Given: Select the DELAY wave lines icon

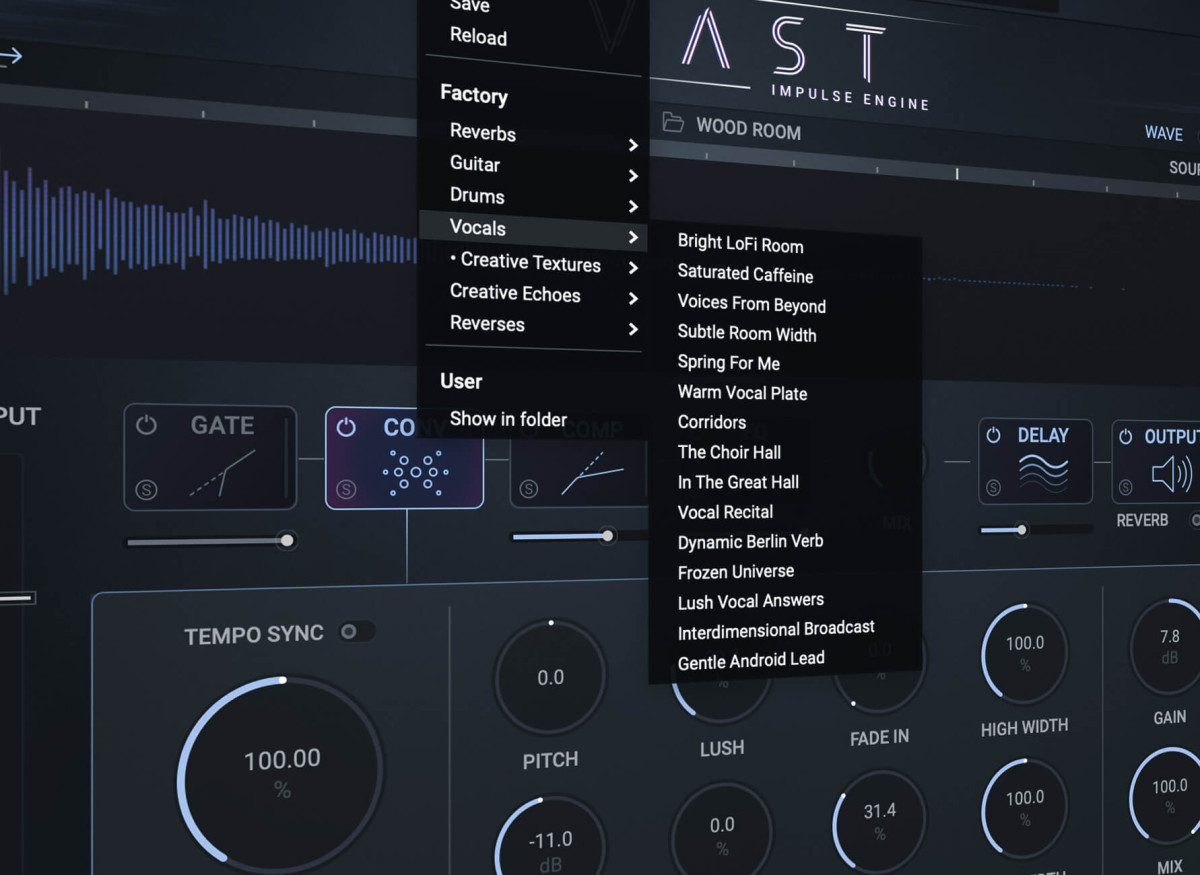Looking at the screenshot, I should point(1042,473).
